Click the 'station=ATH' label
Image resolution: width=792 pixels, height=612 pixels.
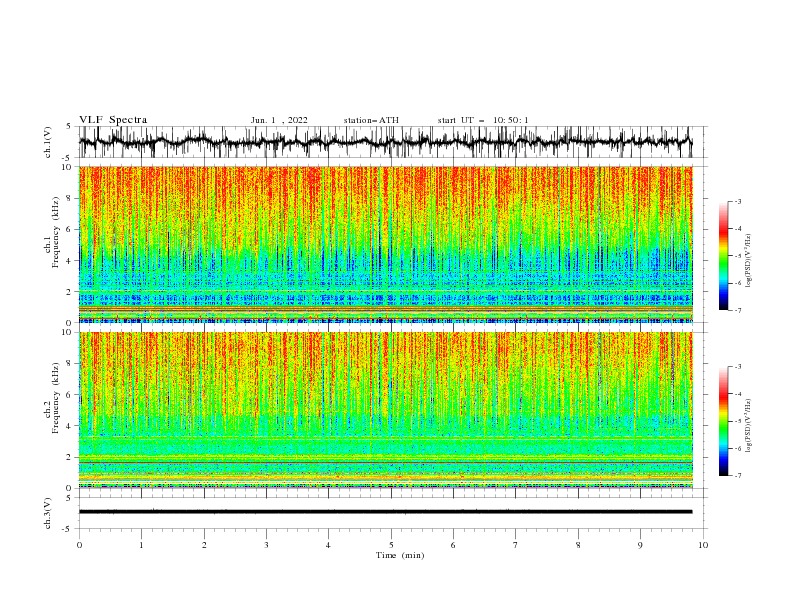pos(371,120)
